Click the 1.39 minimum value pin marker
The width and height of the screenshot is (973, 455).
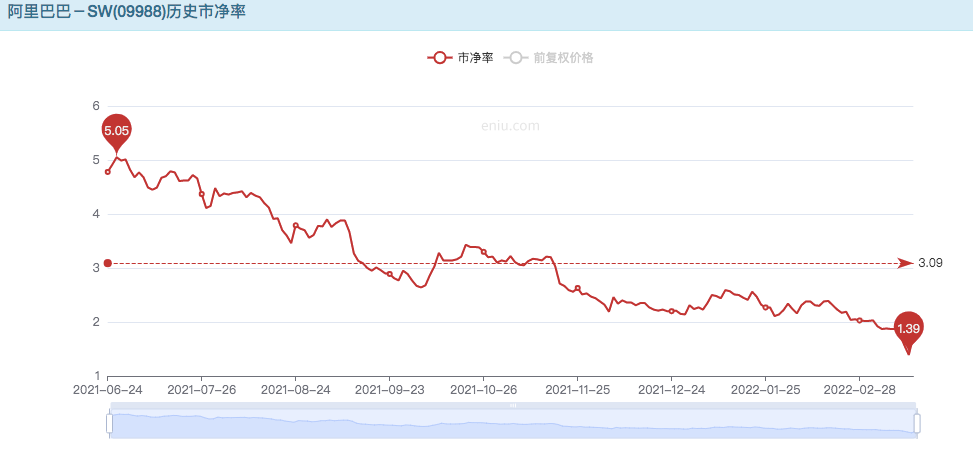click(908, 331)
